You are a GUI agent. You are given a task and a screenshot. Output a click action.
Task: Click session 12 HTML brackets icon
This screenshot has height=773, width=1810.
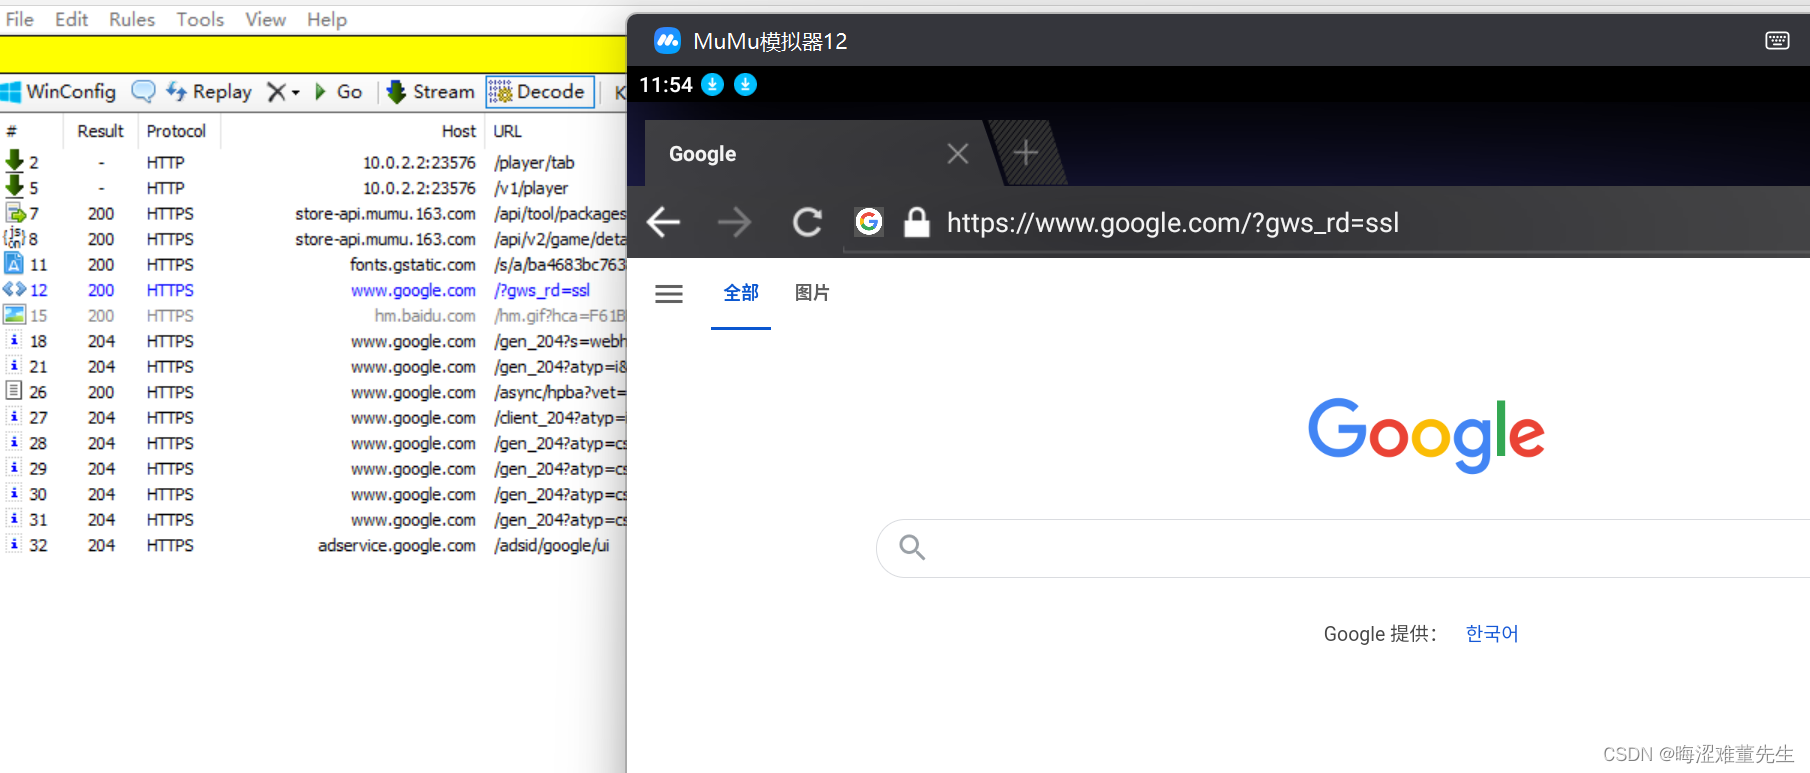click(x=14, y=289)
